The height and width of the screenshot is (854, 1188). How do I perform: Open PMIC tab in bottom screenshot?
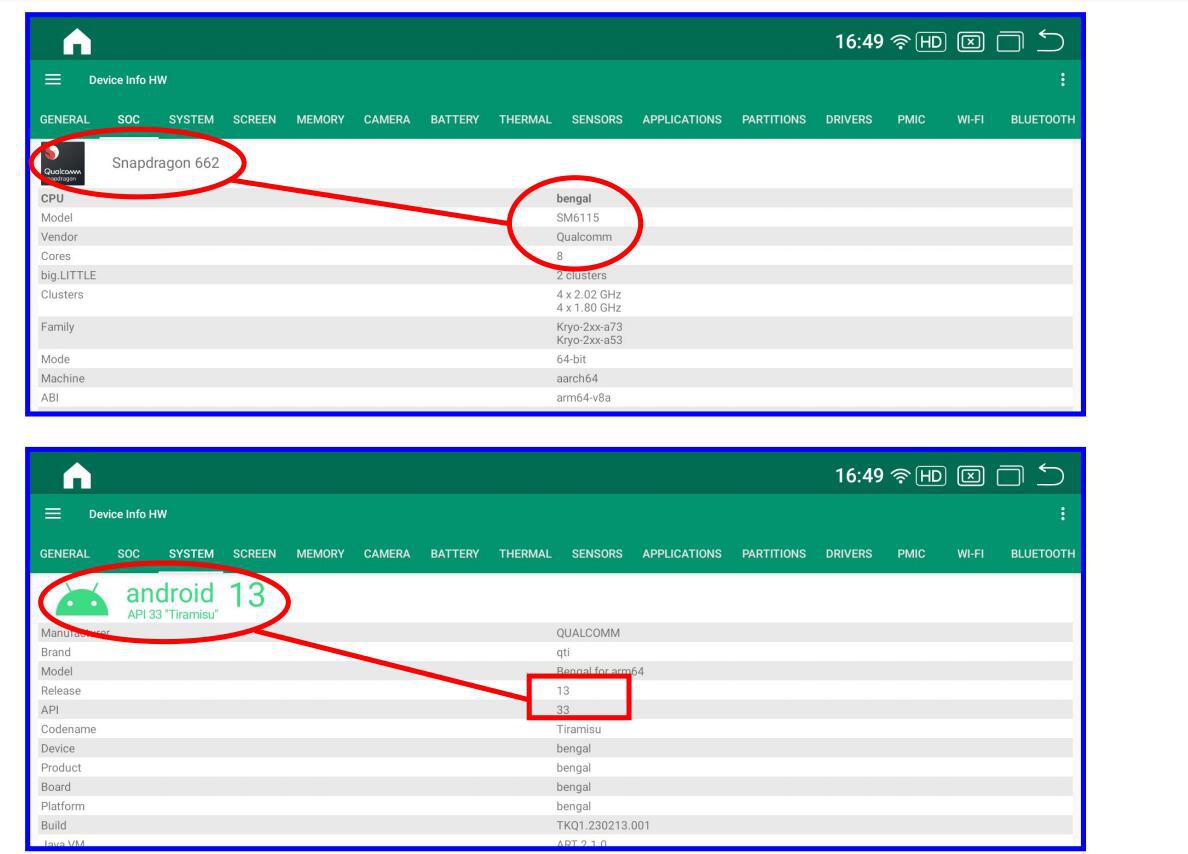click(911, 554)
